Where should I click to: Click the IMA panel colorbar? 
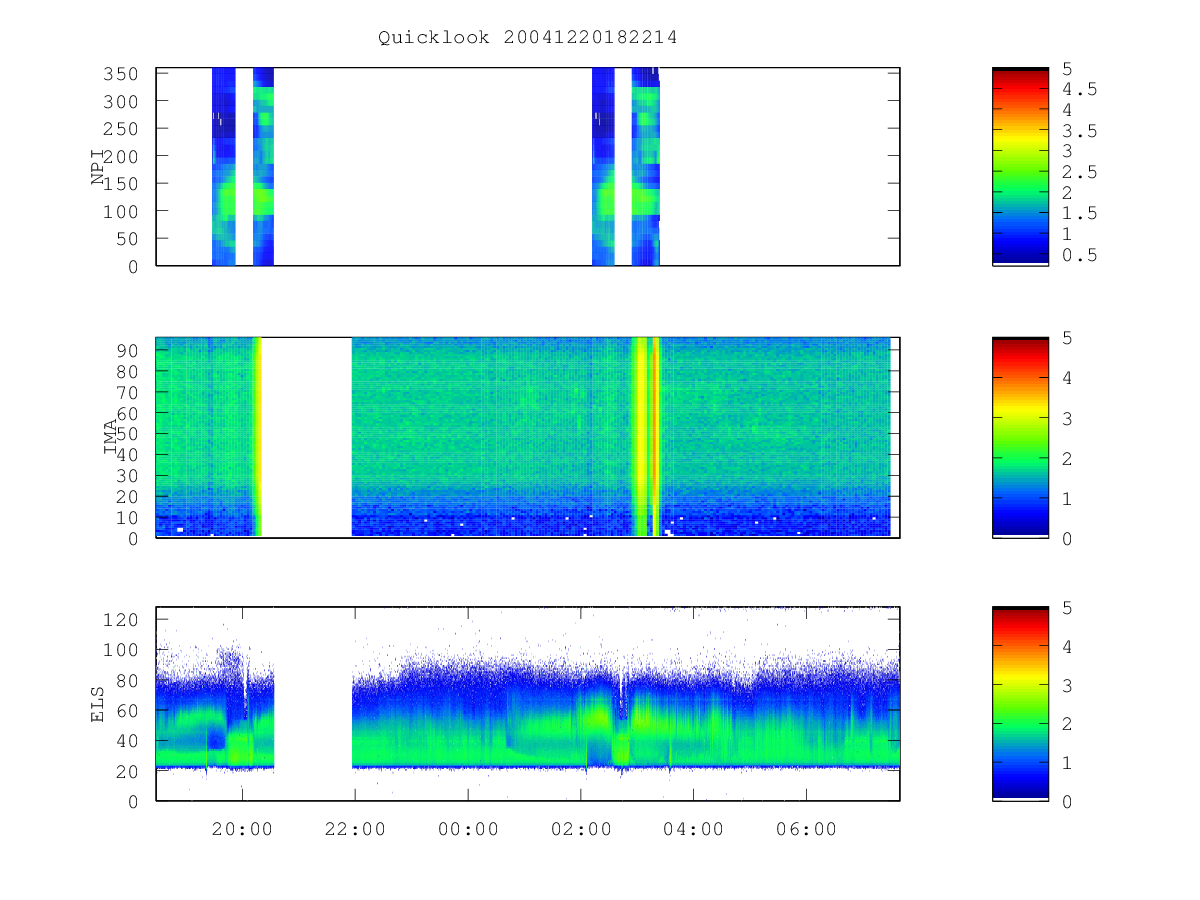tap(1020, 437)
